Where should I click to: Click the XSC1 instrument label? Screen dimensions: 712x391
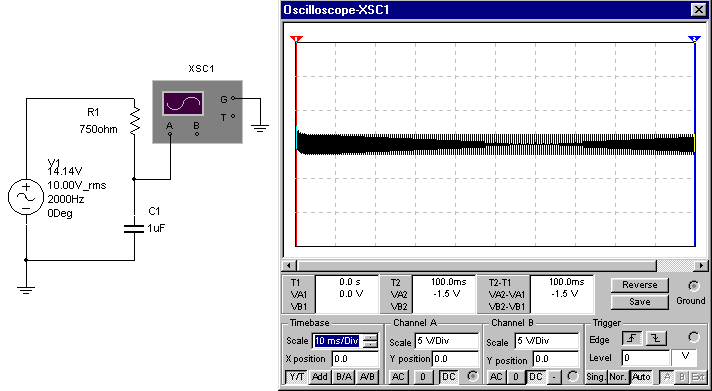click(x=201, y=69)
